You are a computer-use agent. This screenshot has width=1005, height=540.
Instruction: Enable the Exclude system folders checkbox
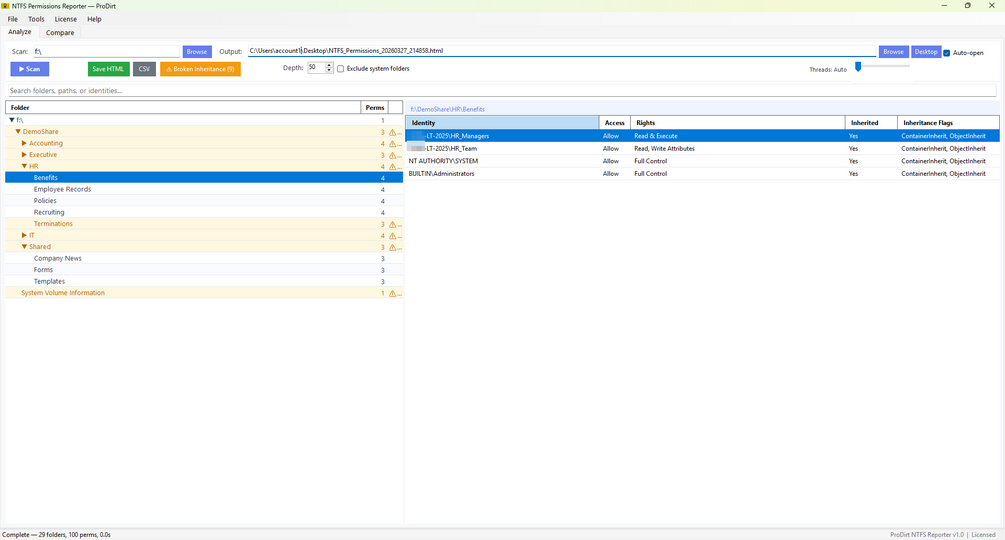pyautogui.click(x=340, y=69)
